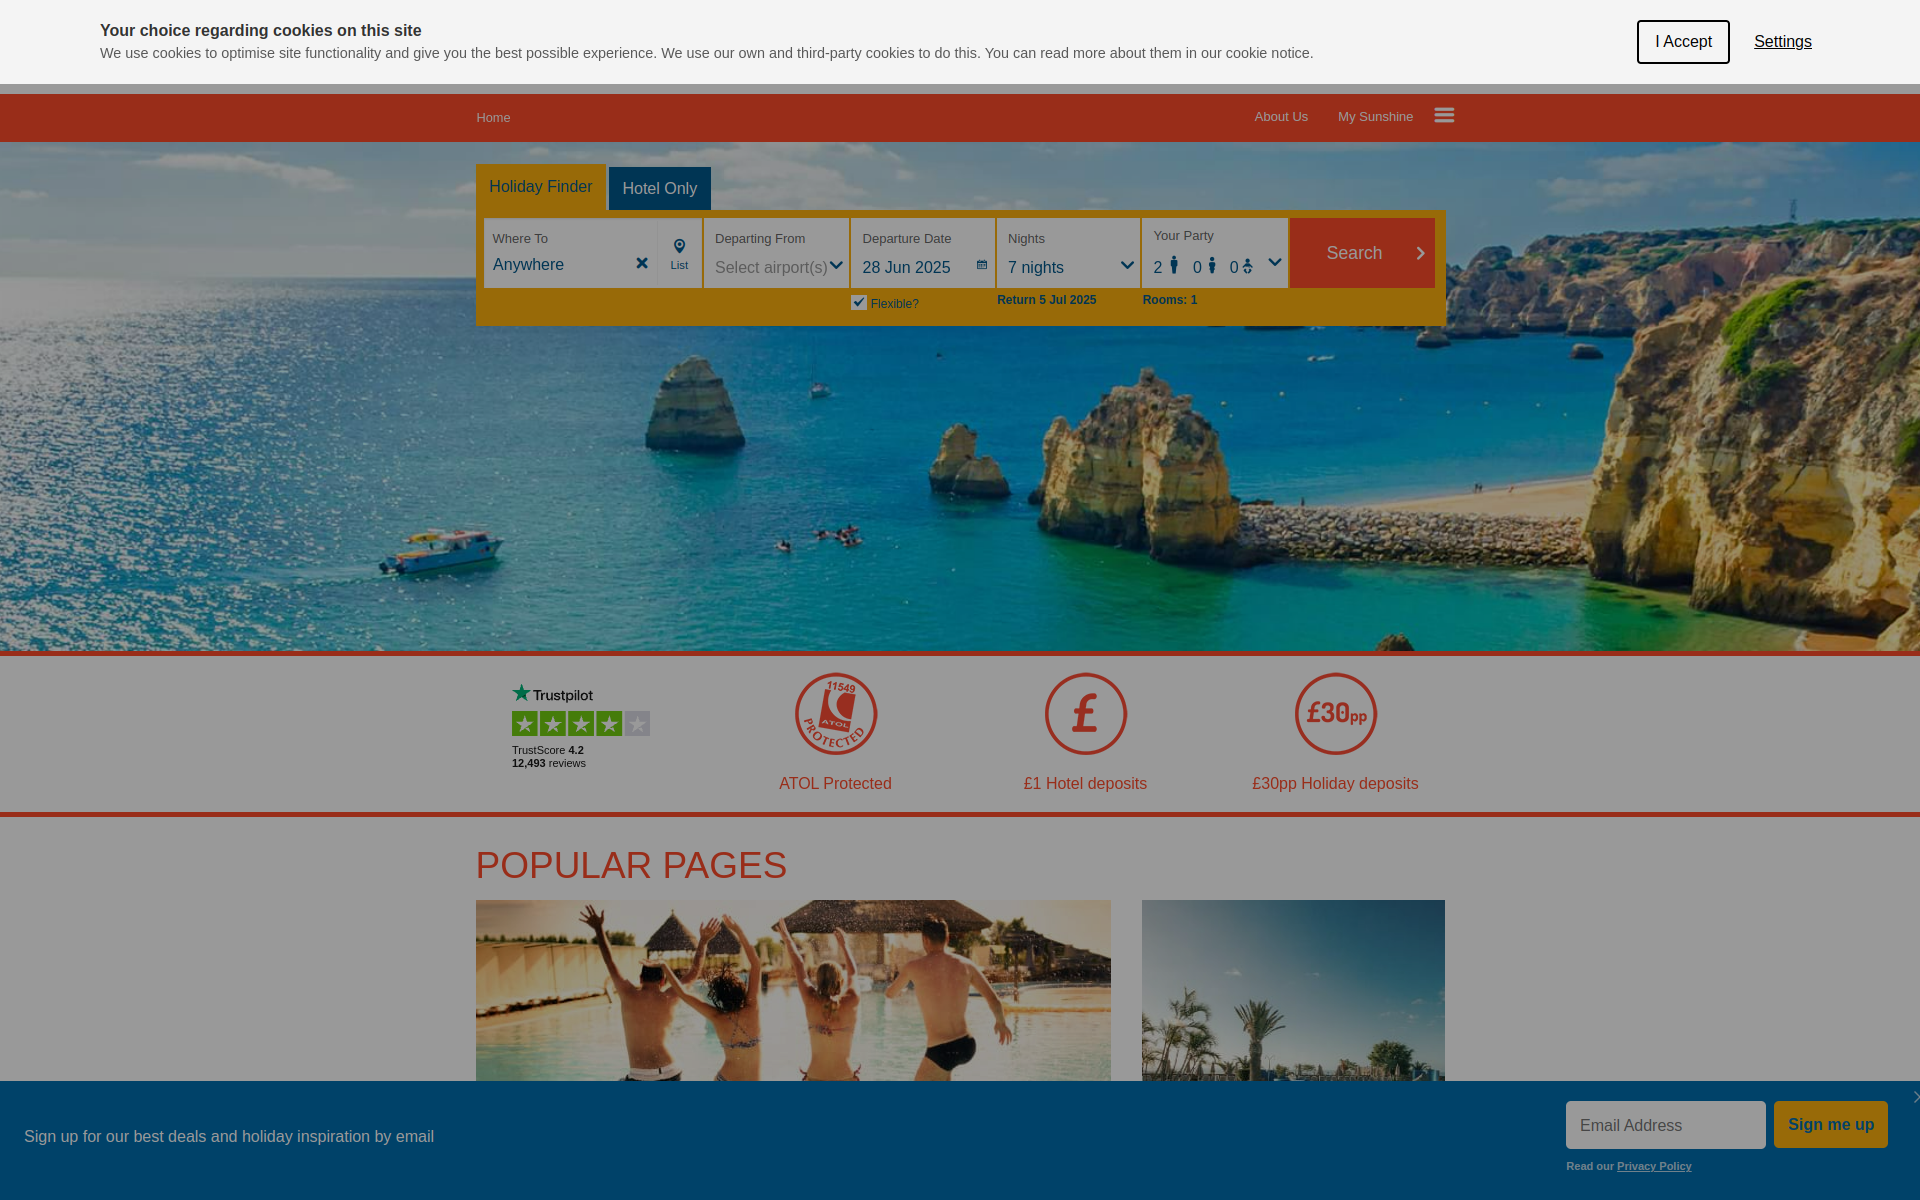Click the Sign me up button

coord(1831,1125)
